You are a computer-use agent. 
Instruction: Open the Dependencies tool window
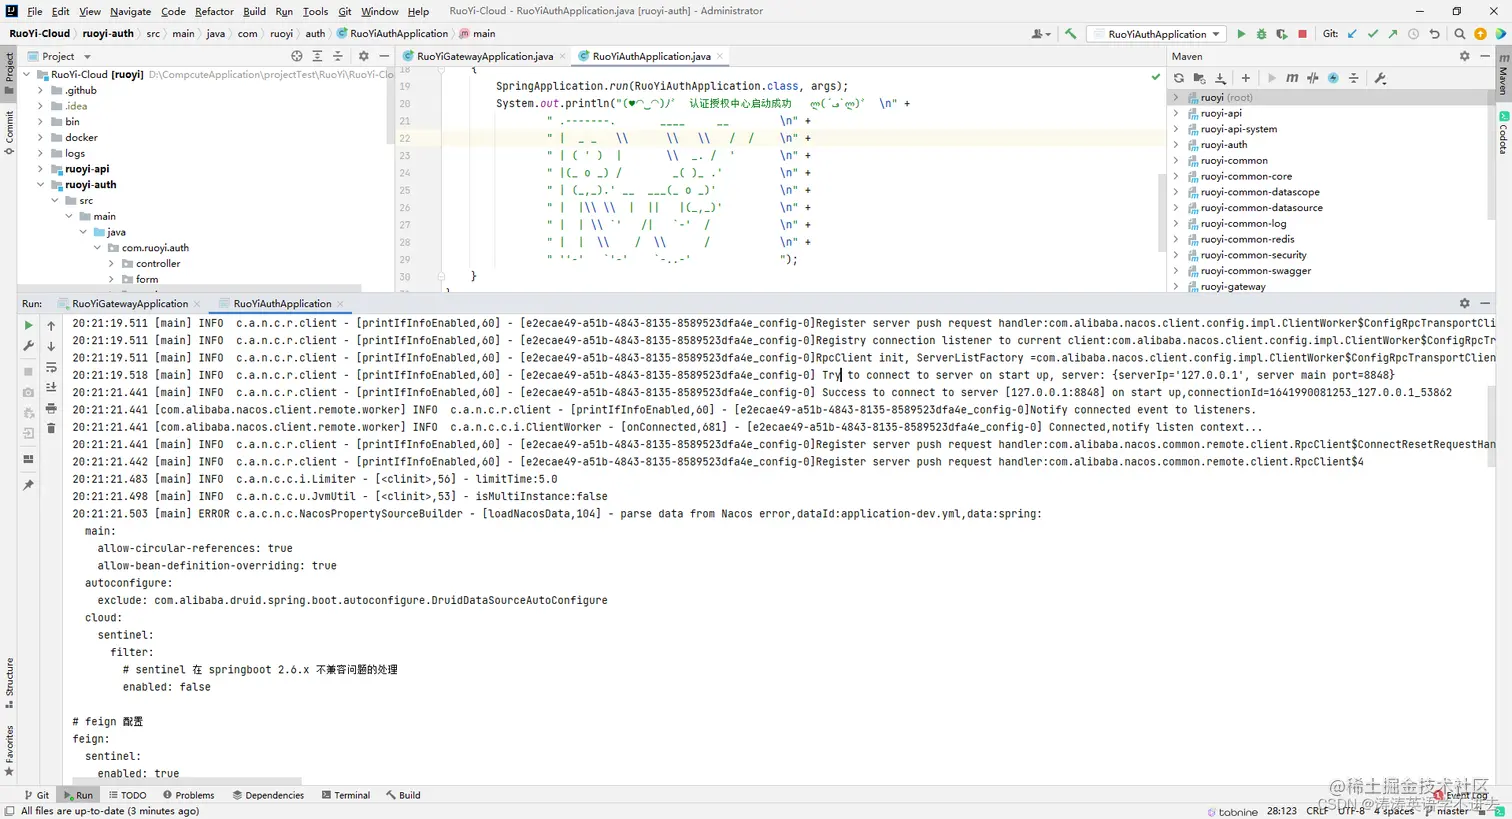(268, 795)
